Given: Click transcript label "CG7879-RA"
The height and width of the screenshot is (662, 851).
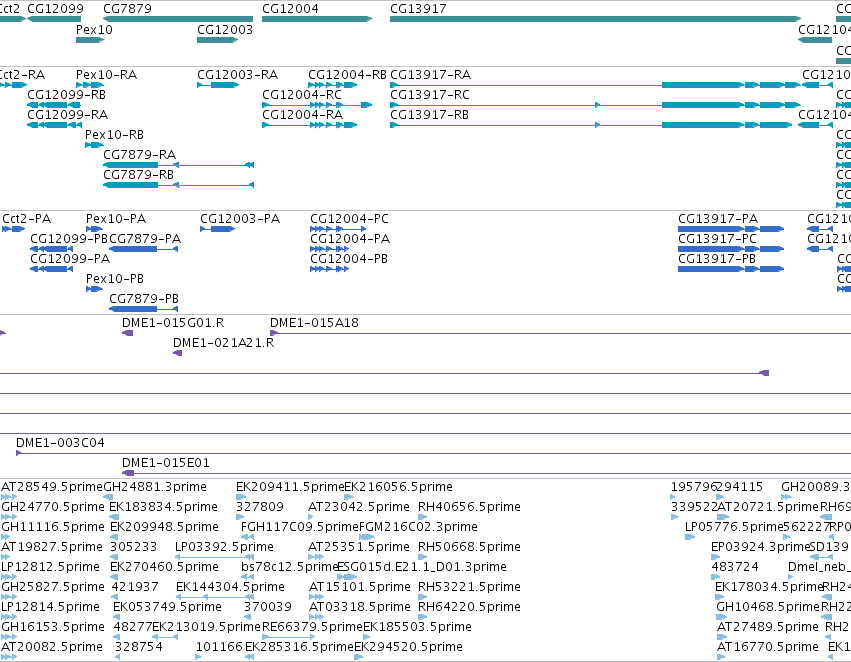Looking at the screenshot, I should click(x=139, y=155).
